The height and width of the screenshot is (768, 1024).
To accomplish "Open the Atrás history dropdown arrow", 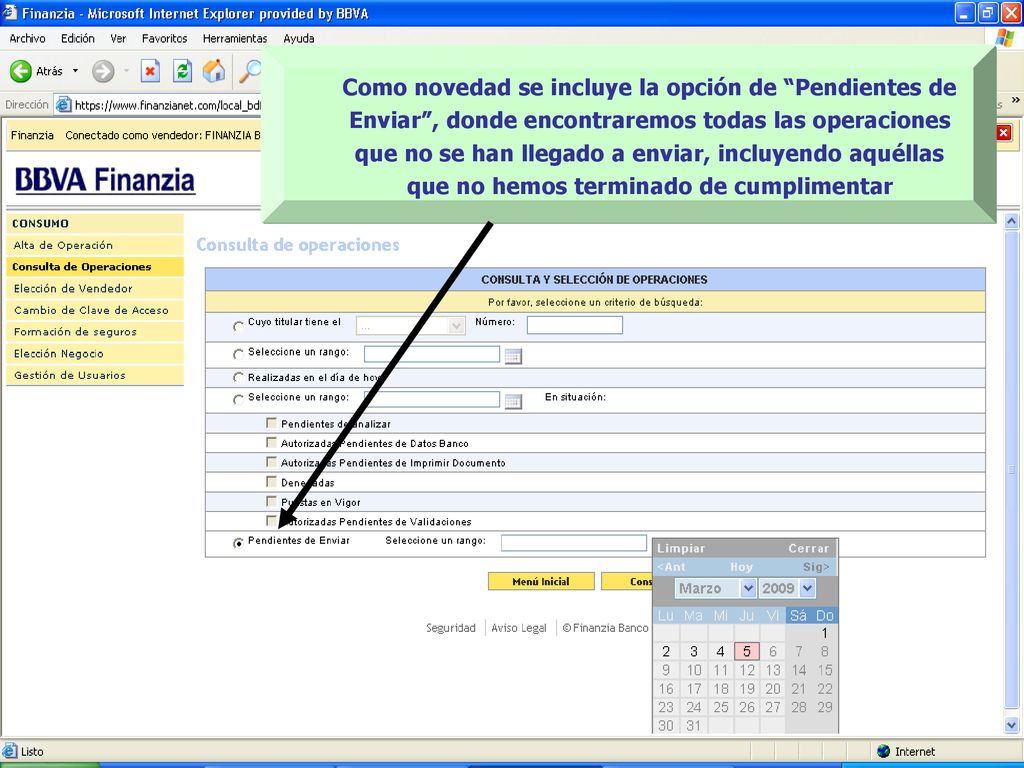I will pyautogui.click(x=75, y=71).
